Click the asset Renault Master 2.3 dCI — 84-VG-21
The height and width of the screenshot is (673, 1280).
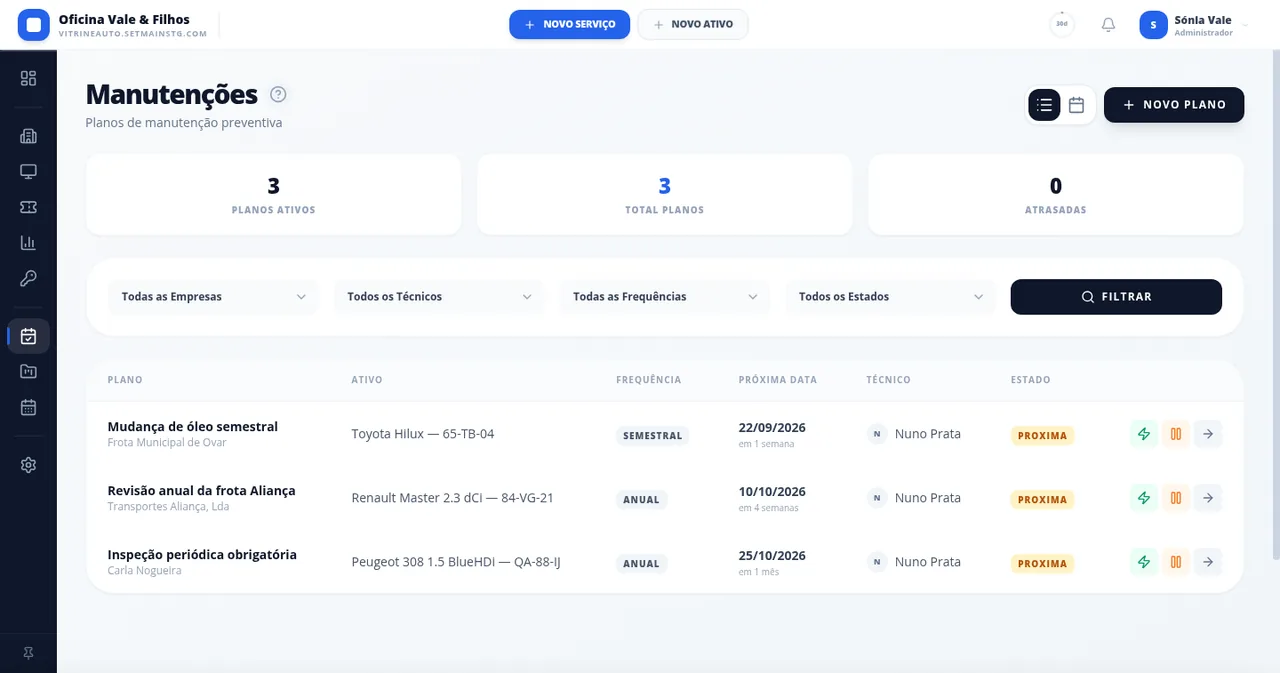click(x=452, y=498)
